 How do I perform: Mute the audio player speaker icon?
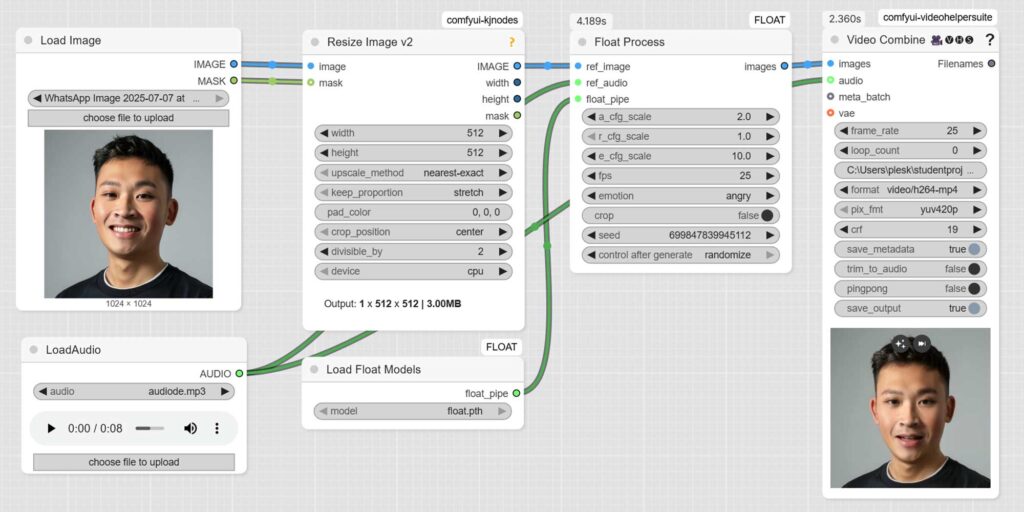pos(190,428)
